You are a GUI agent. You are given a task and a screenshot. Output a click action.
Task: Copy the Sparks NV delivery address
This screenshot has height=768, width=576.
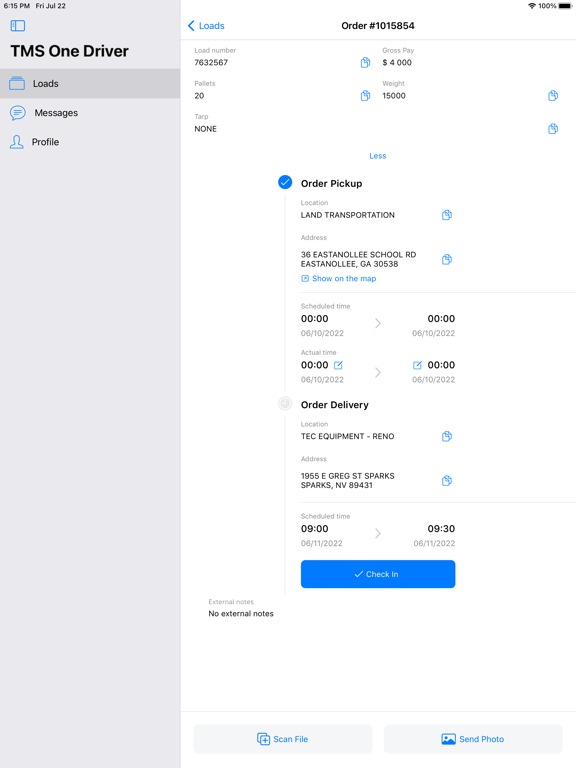tap(447, 480)
